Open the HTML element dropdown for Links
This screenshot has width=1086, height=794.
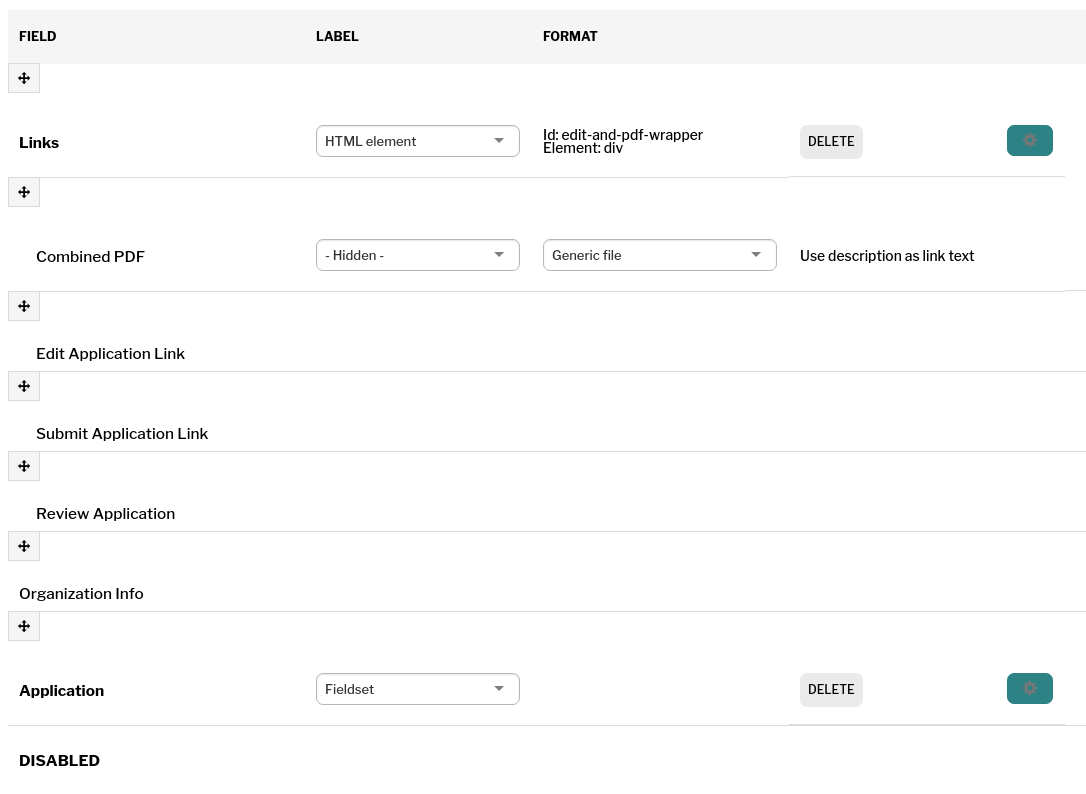(417, 141)
